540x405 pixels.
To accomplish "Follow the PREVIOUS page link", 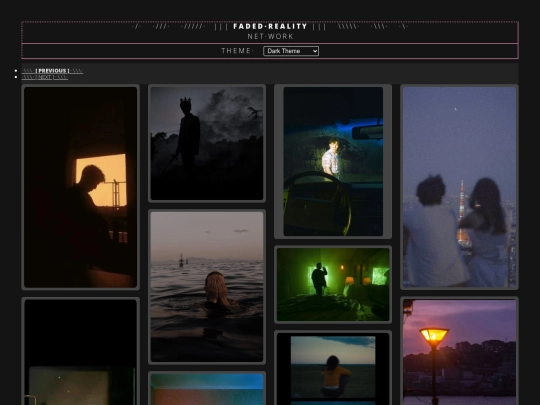I will click(52, 71).
